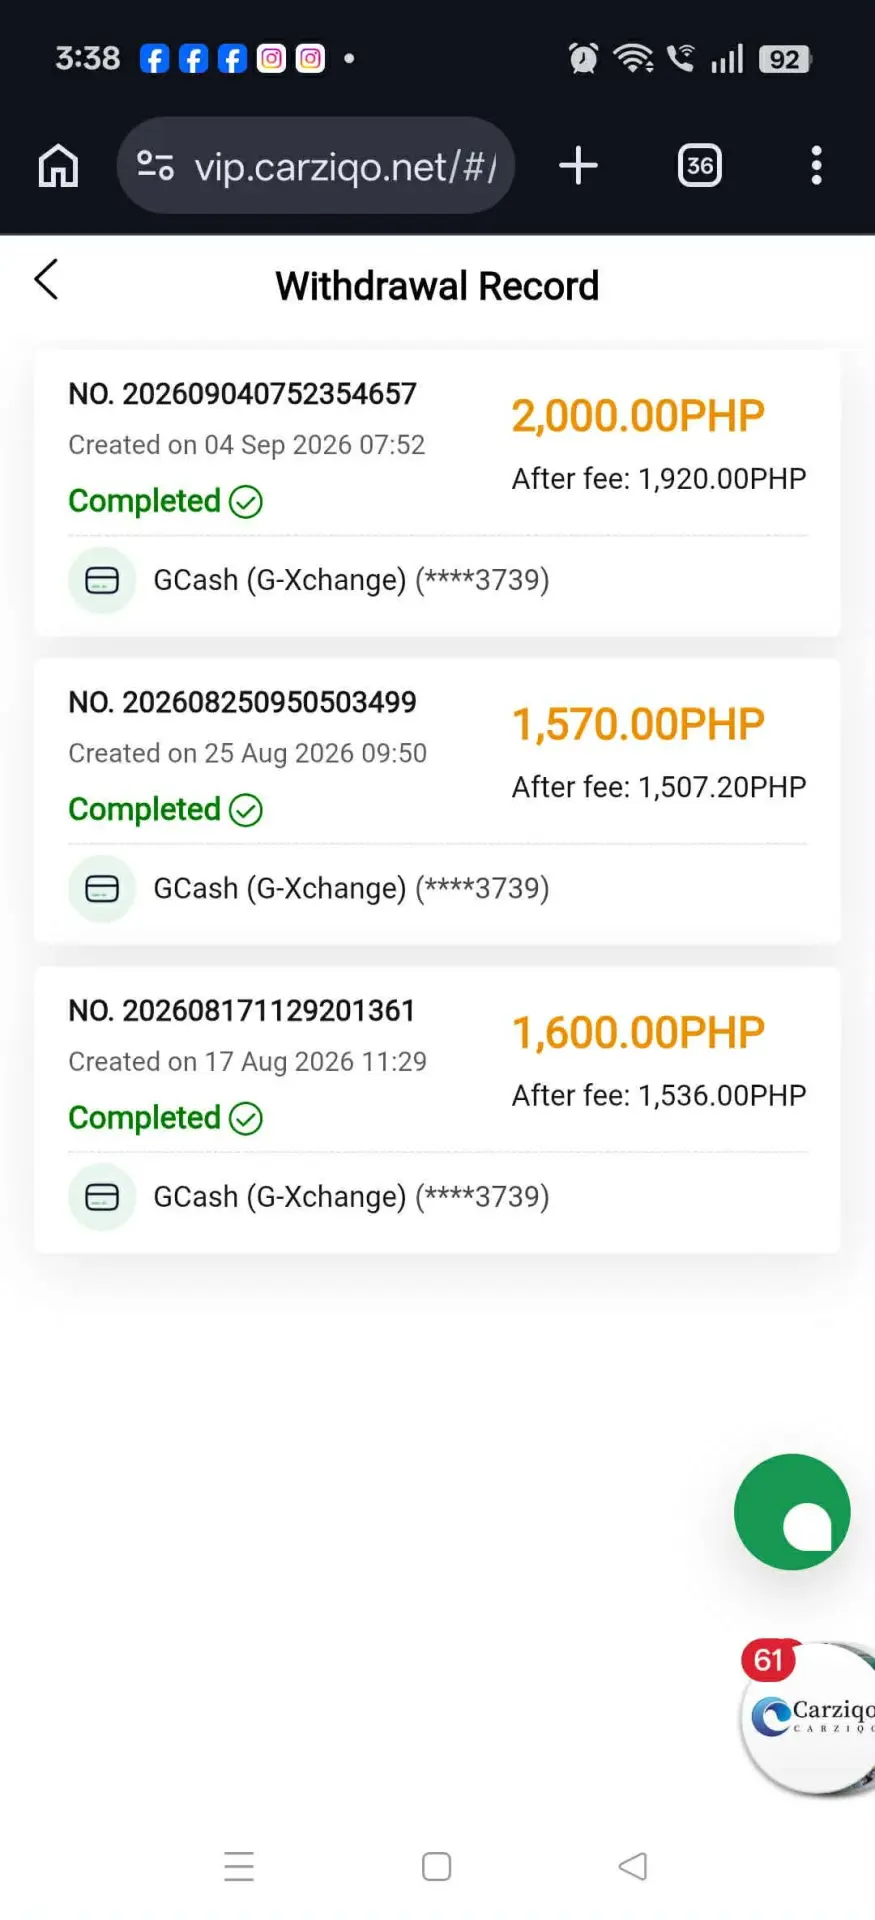Open the browser home icon
875x1920 pixels.
(x=58, y=166)
